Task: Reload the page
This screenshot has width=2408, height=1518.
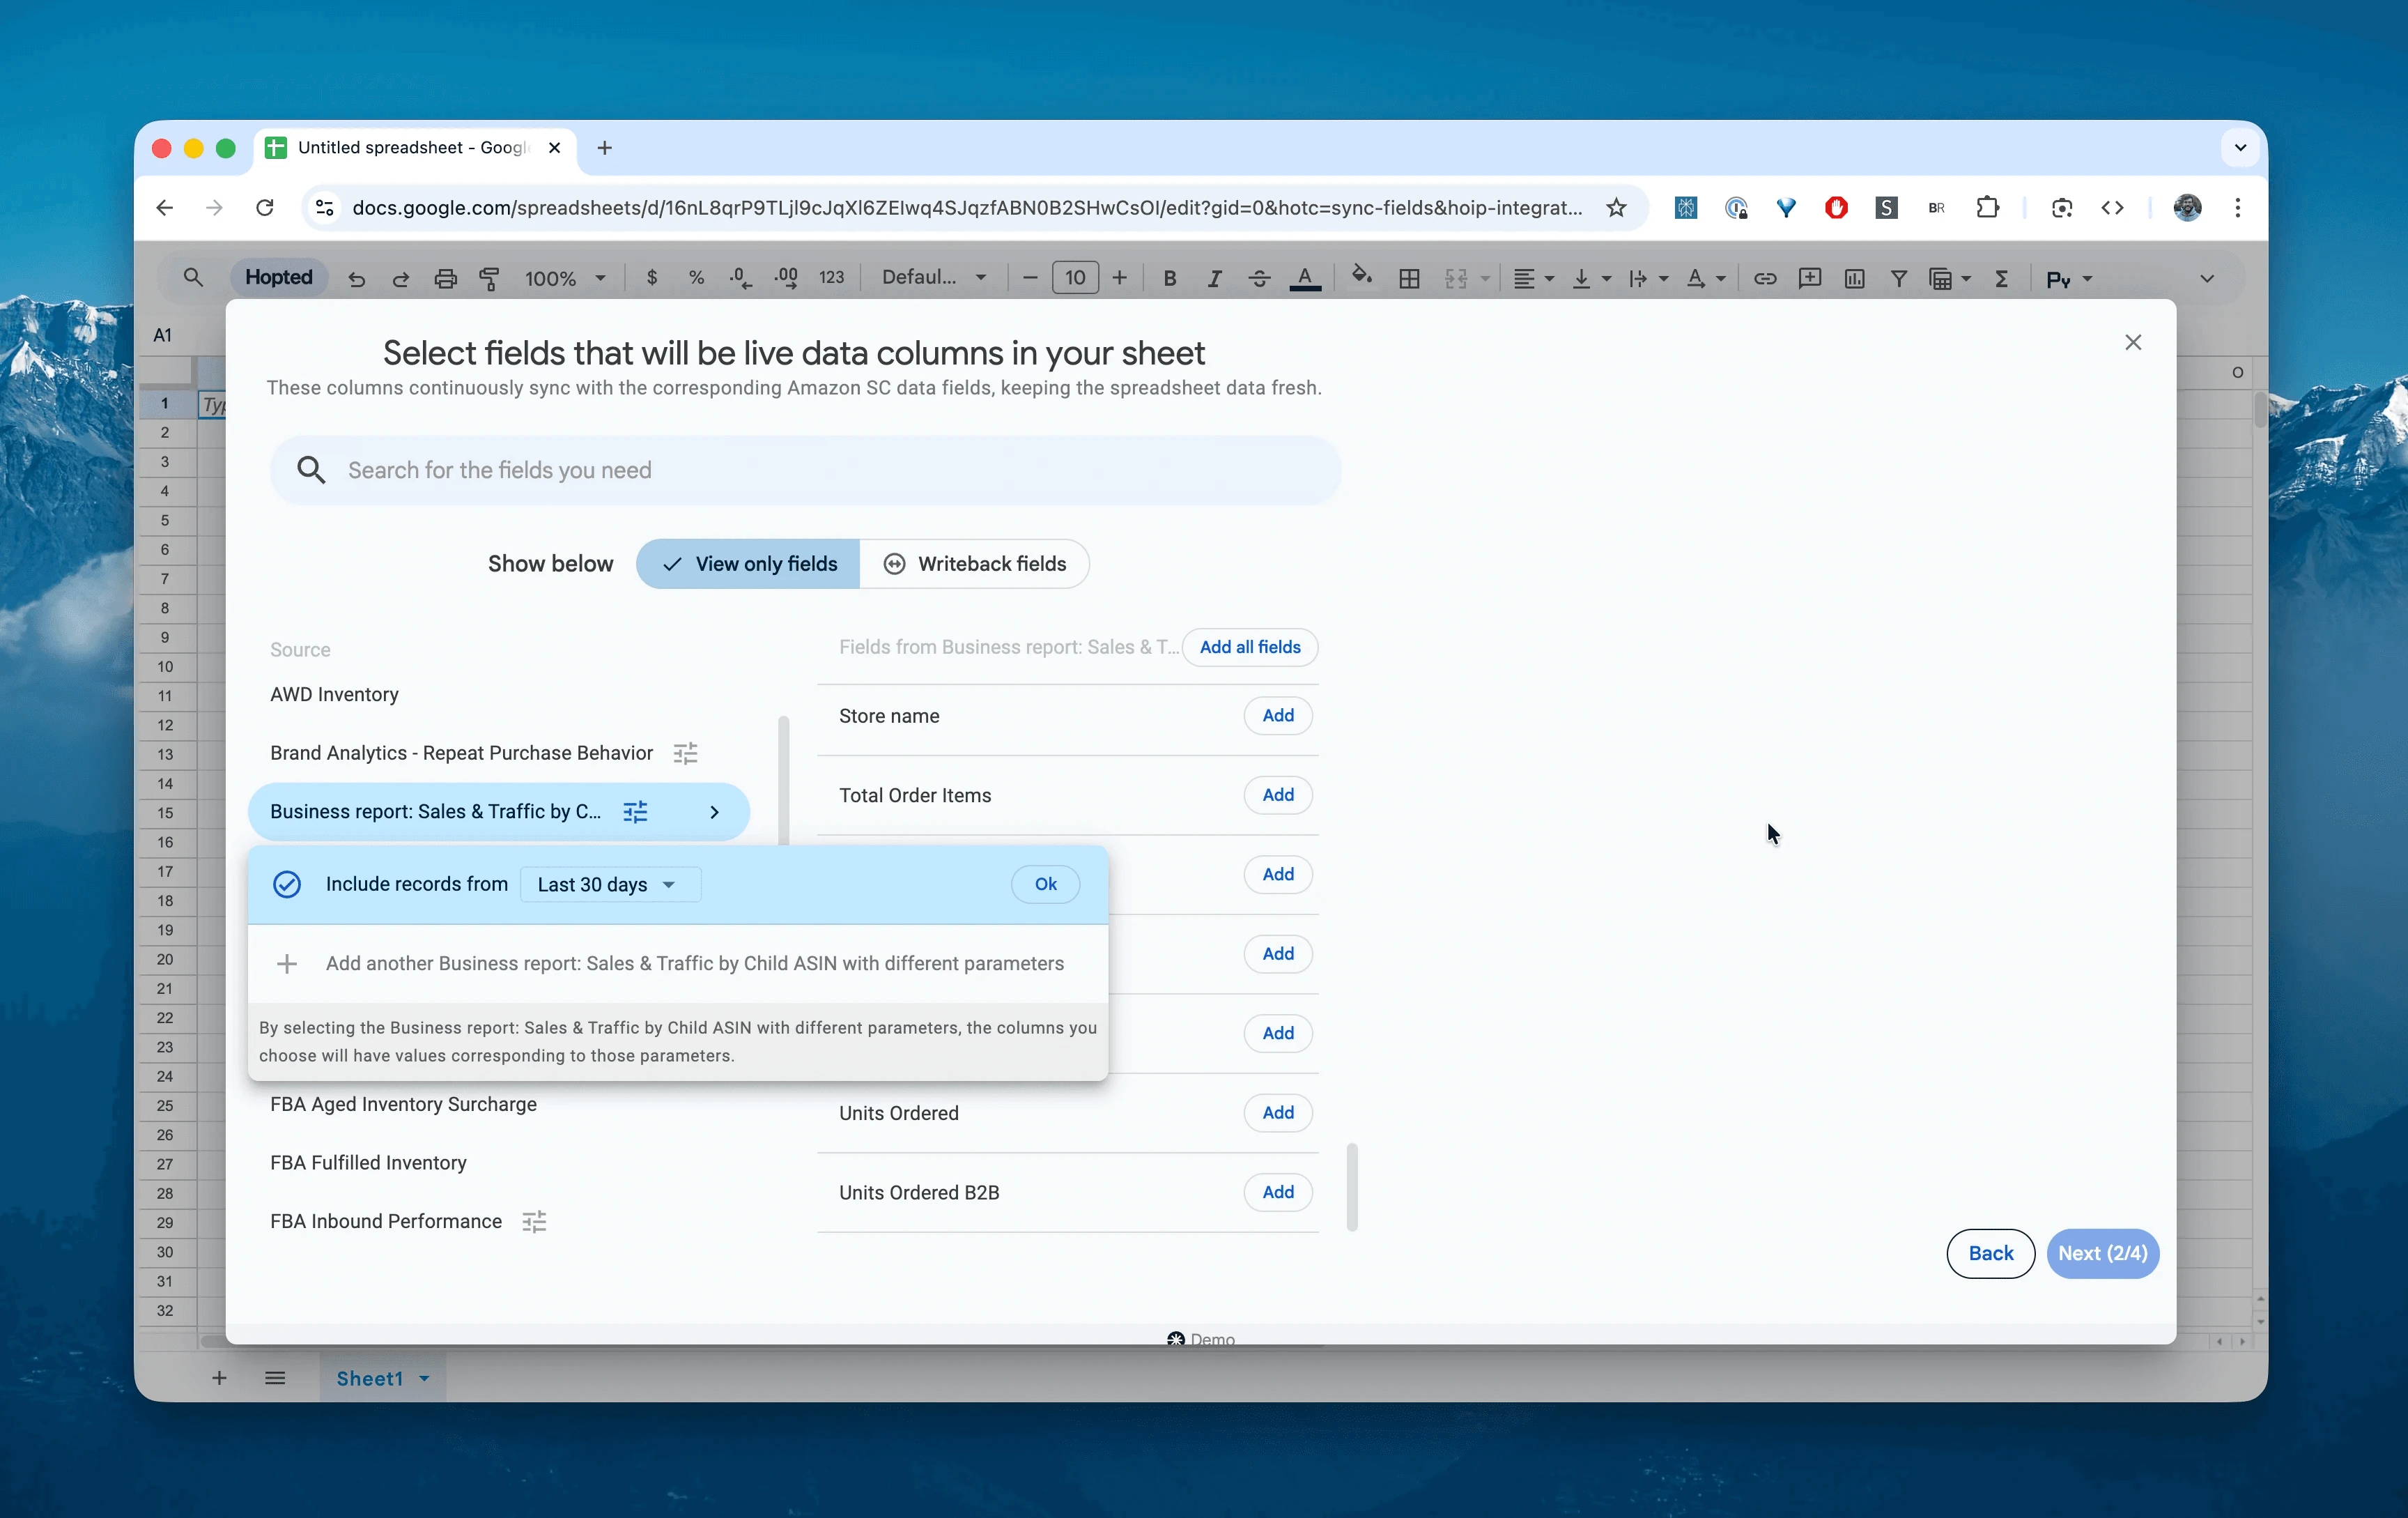Action: point(265,207)
